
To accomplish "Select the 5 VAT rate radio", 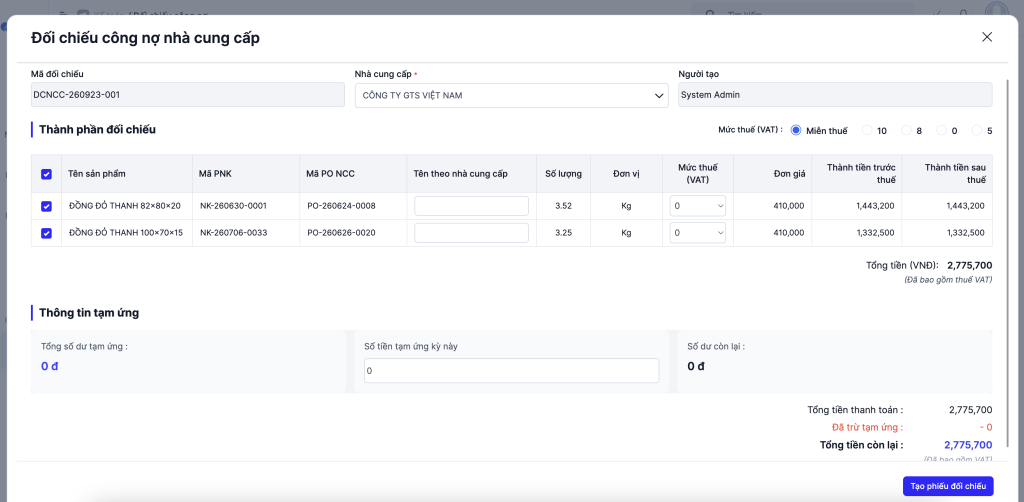I will (977, 131).
